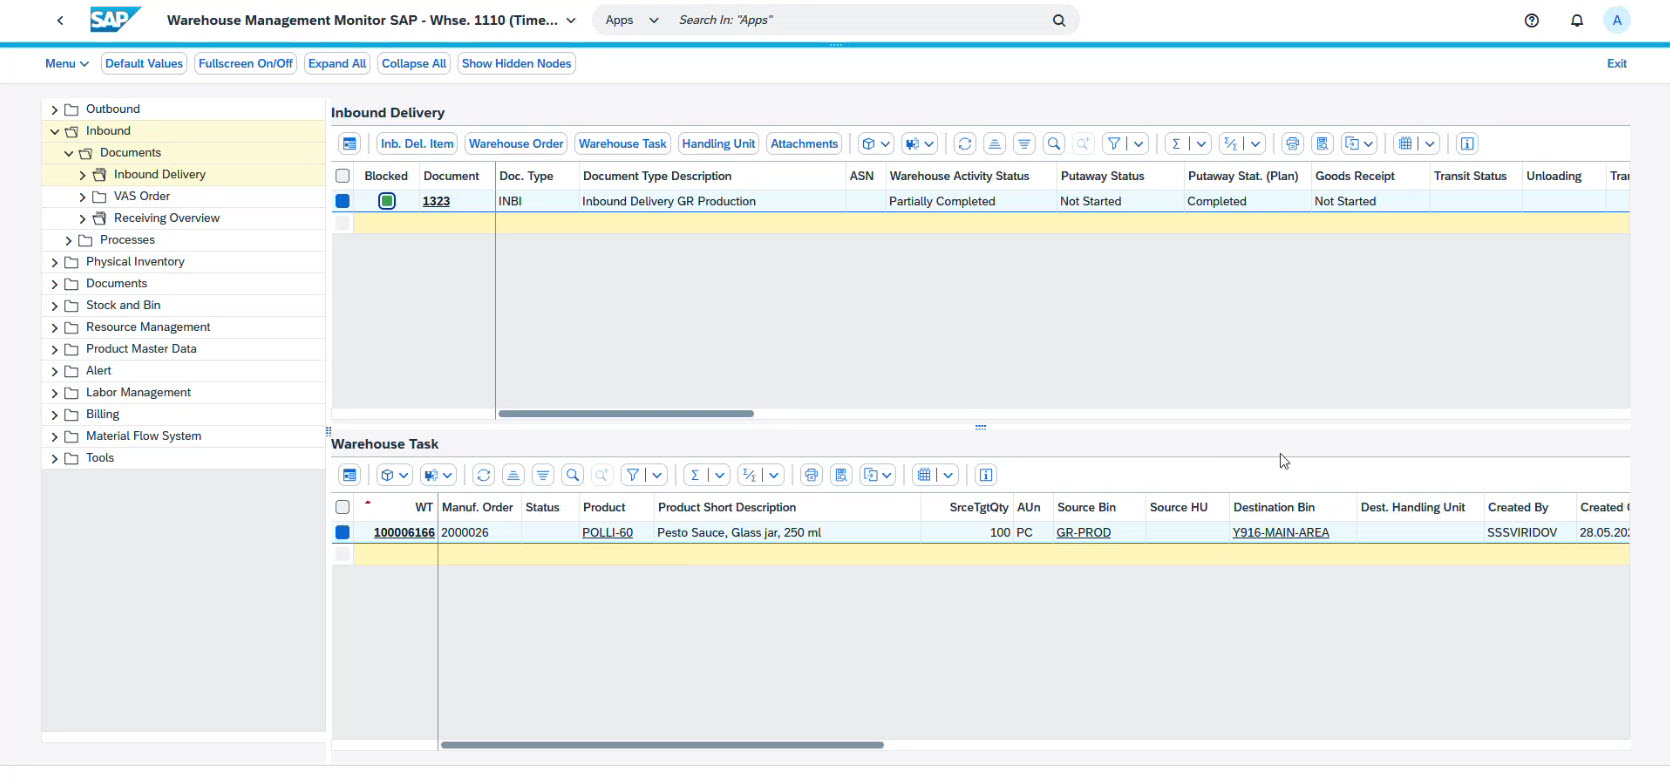1670x783 pixels.
Task: Toggle row selector for warehouse task 100006166
Action: click(343, 532)
